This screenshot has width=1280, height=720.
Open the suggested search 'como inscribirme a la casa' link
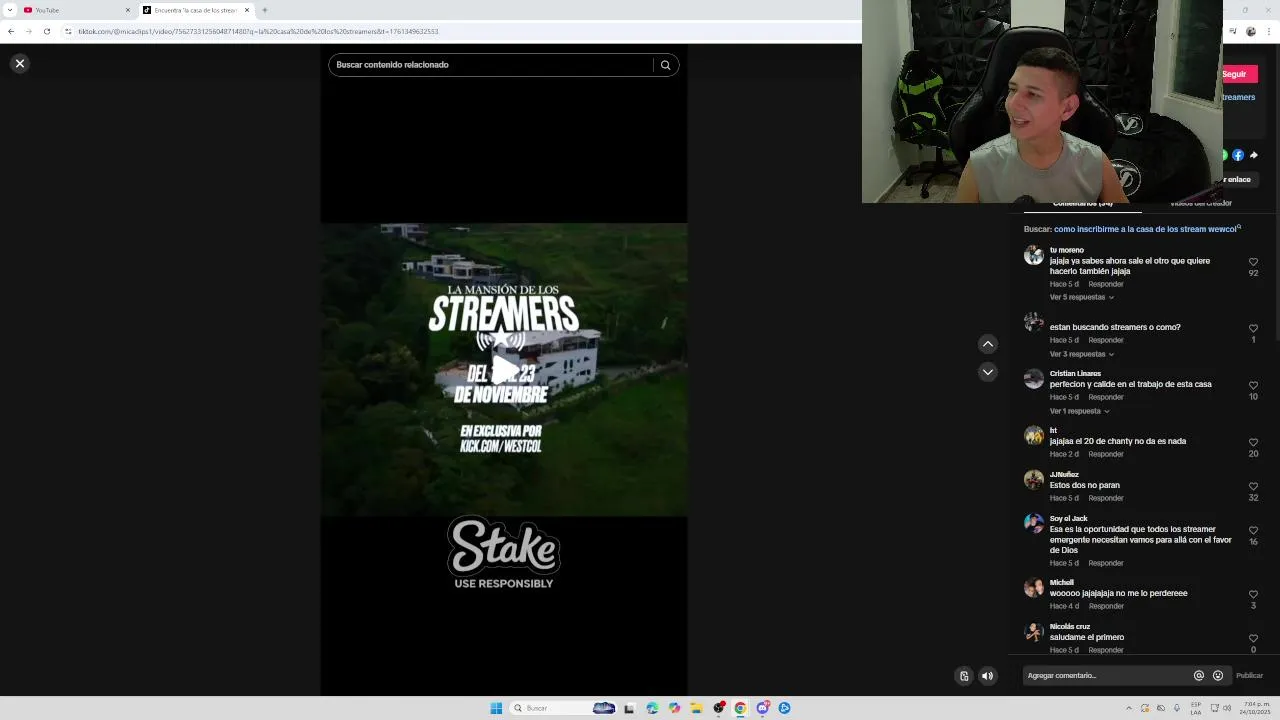pos(1145,229)
